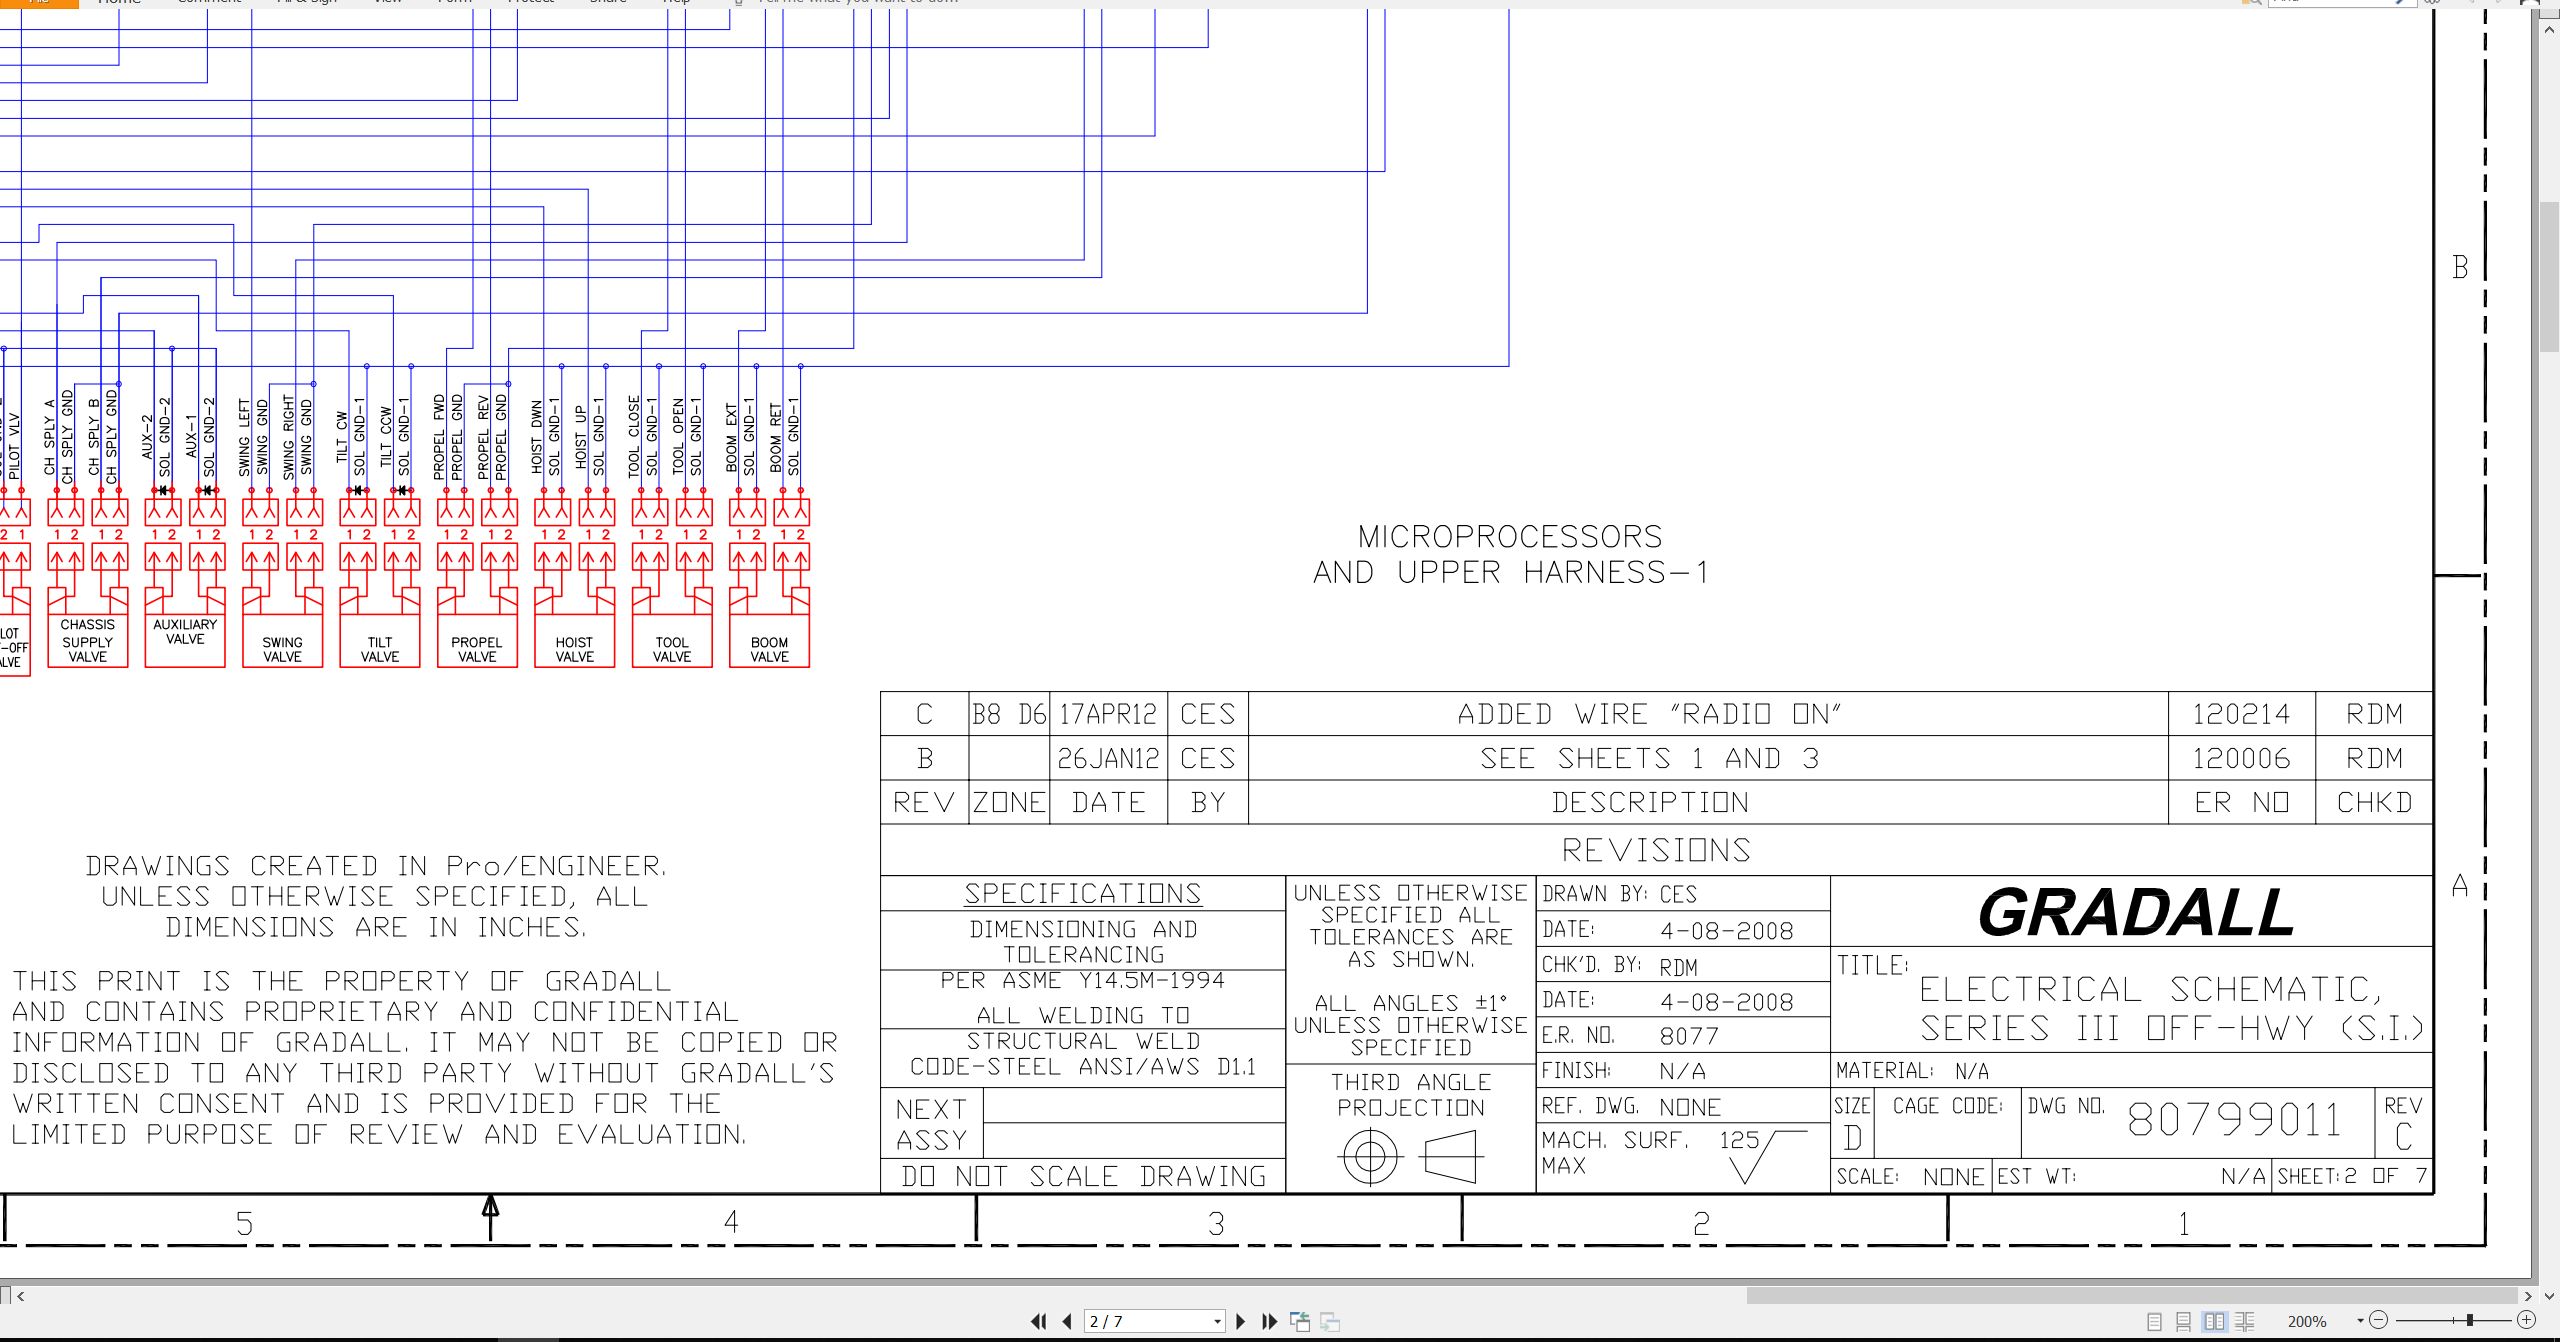Viewport: 2560px width, 1342px height.
Task: Jump to the last page
Action: (x=1269, y=1321)
